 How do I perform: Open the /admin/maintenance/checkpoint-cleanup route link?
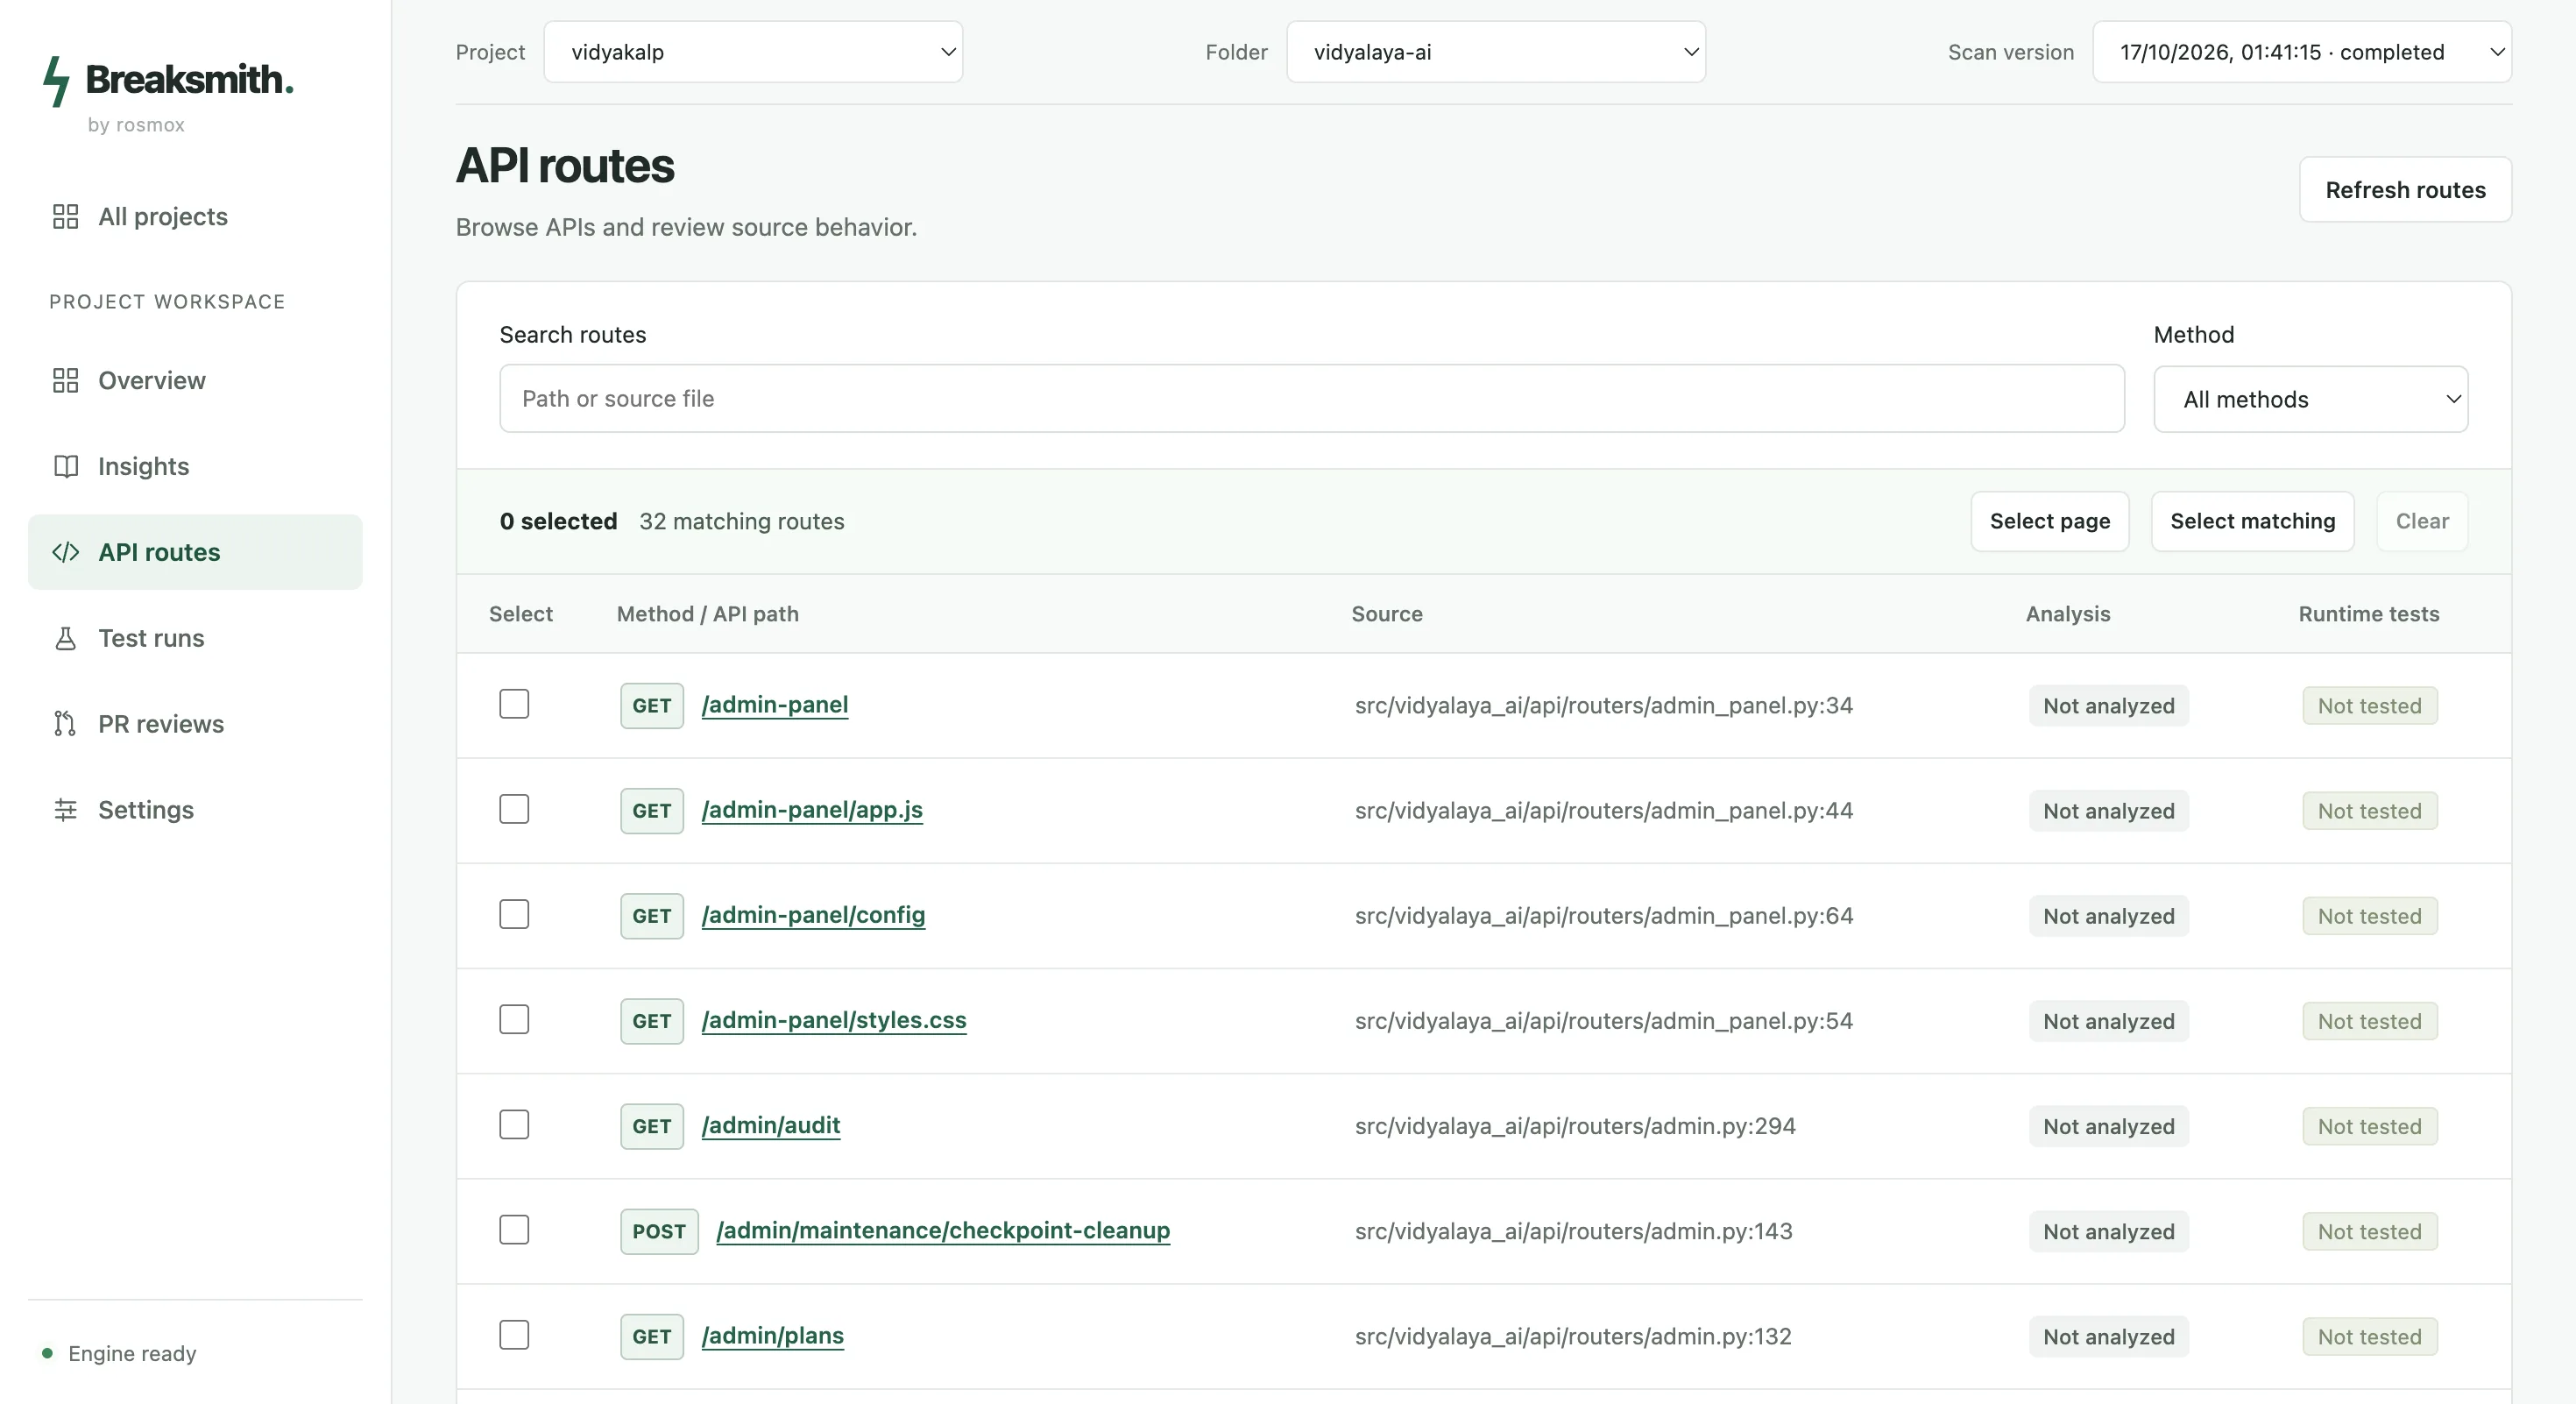(943, 1231)
